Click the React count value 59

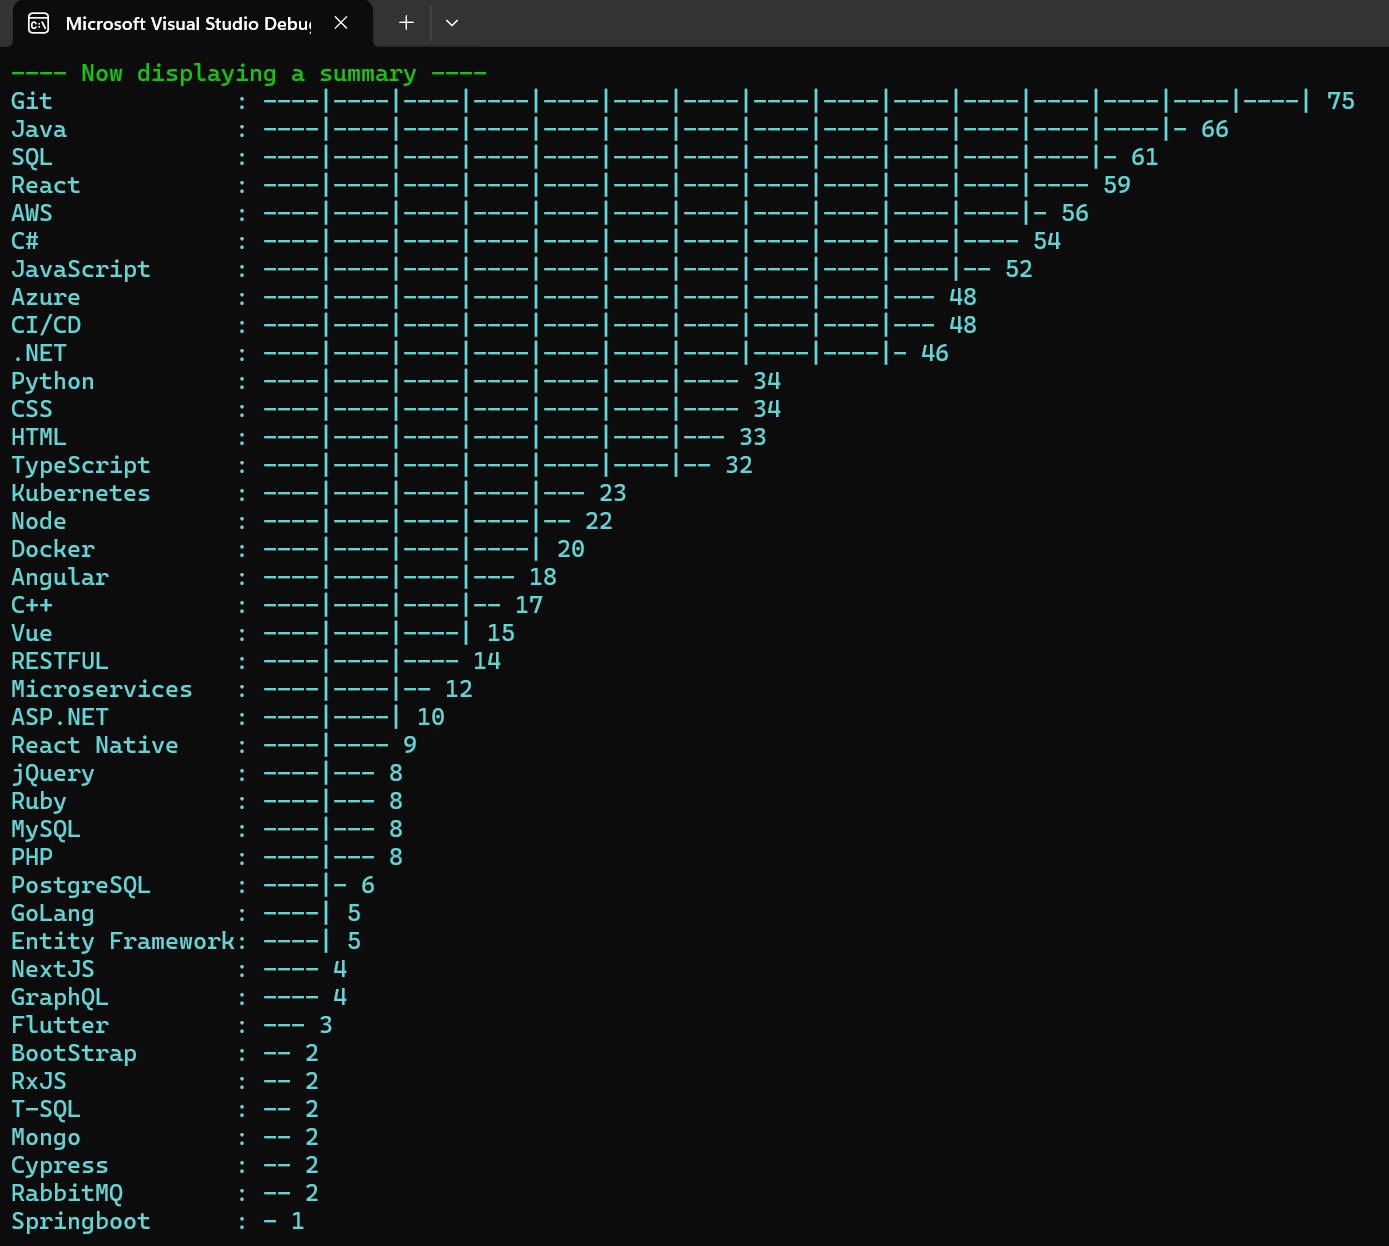pos(1116,185)
